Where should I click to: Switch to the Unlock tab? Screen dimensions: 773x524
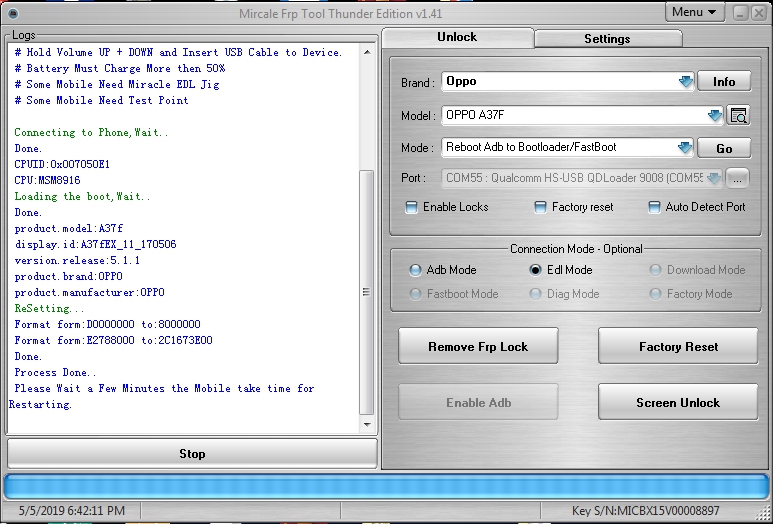coord(457,37)
